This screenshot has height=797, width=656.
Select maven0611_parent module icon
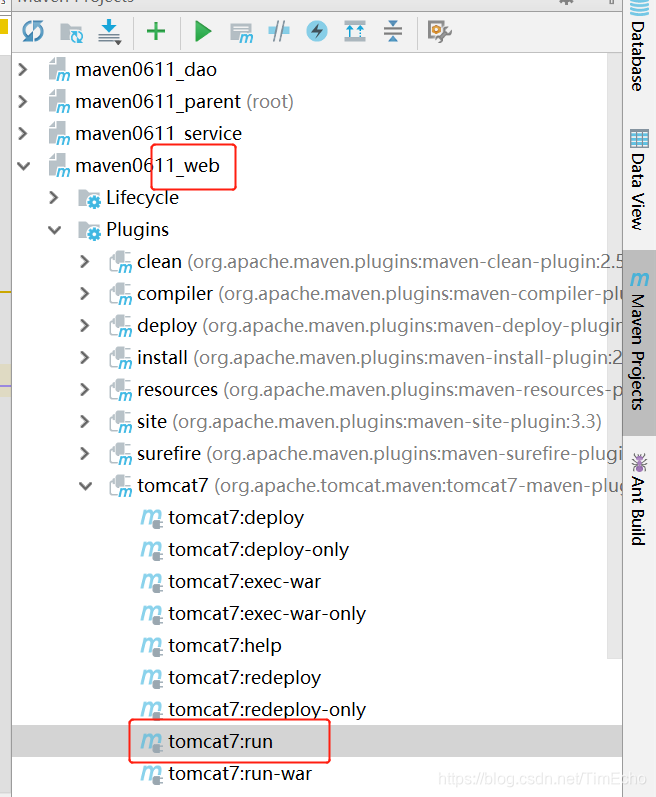(x=59, y=102)
